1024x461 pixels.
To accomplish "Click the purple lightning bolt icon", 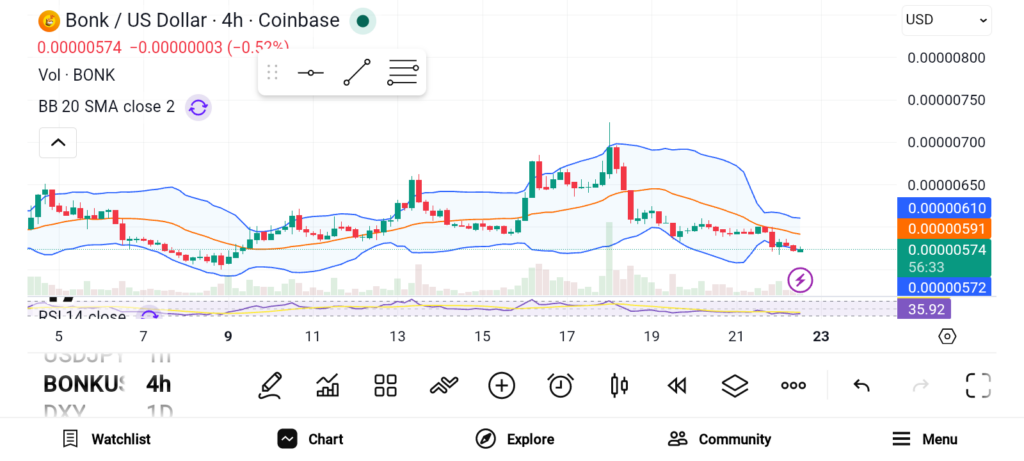I will tap(800, 280).
